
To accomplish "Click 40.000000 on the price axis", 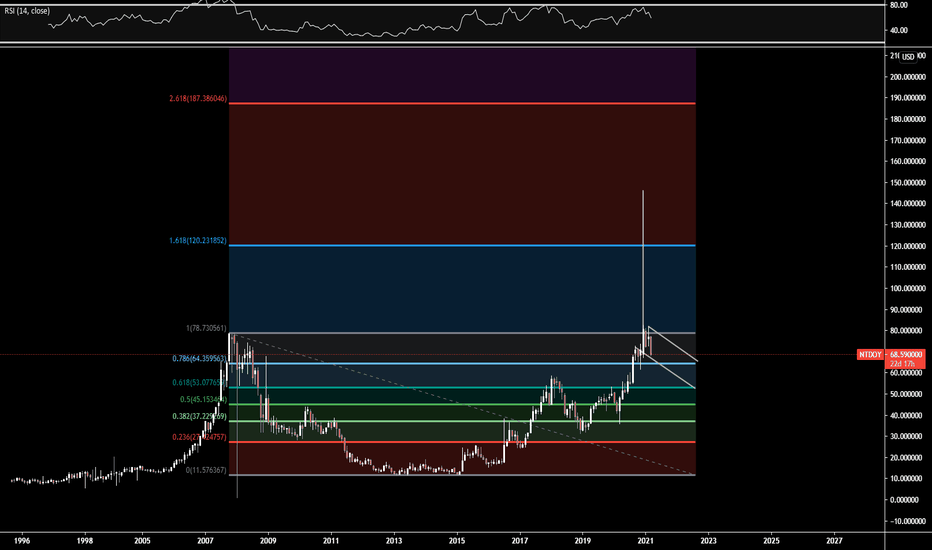I will pos(908,415).
